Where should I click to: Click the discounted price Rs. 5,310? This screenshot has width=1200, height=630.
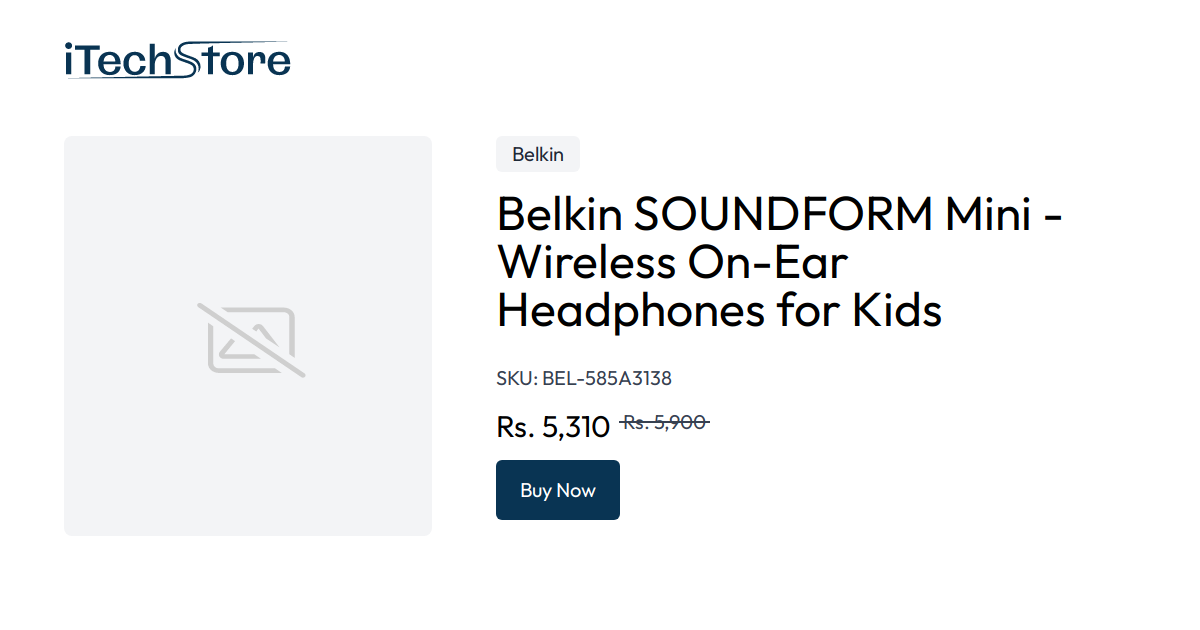[x=553, y=426]
